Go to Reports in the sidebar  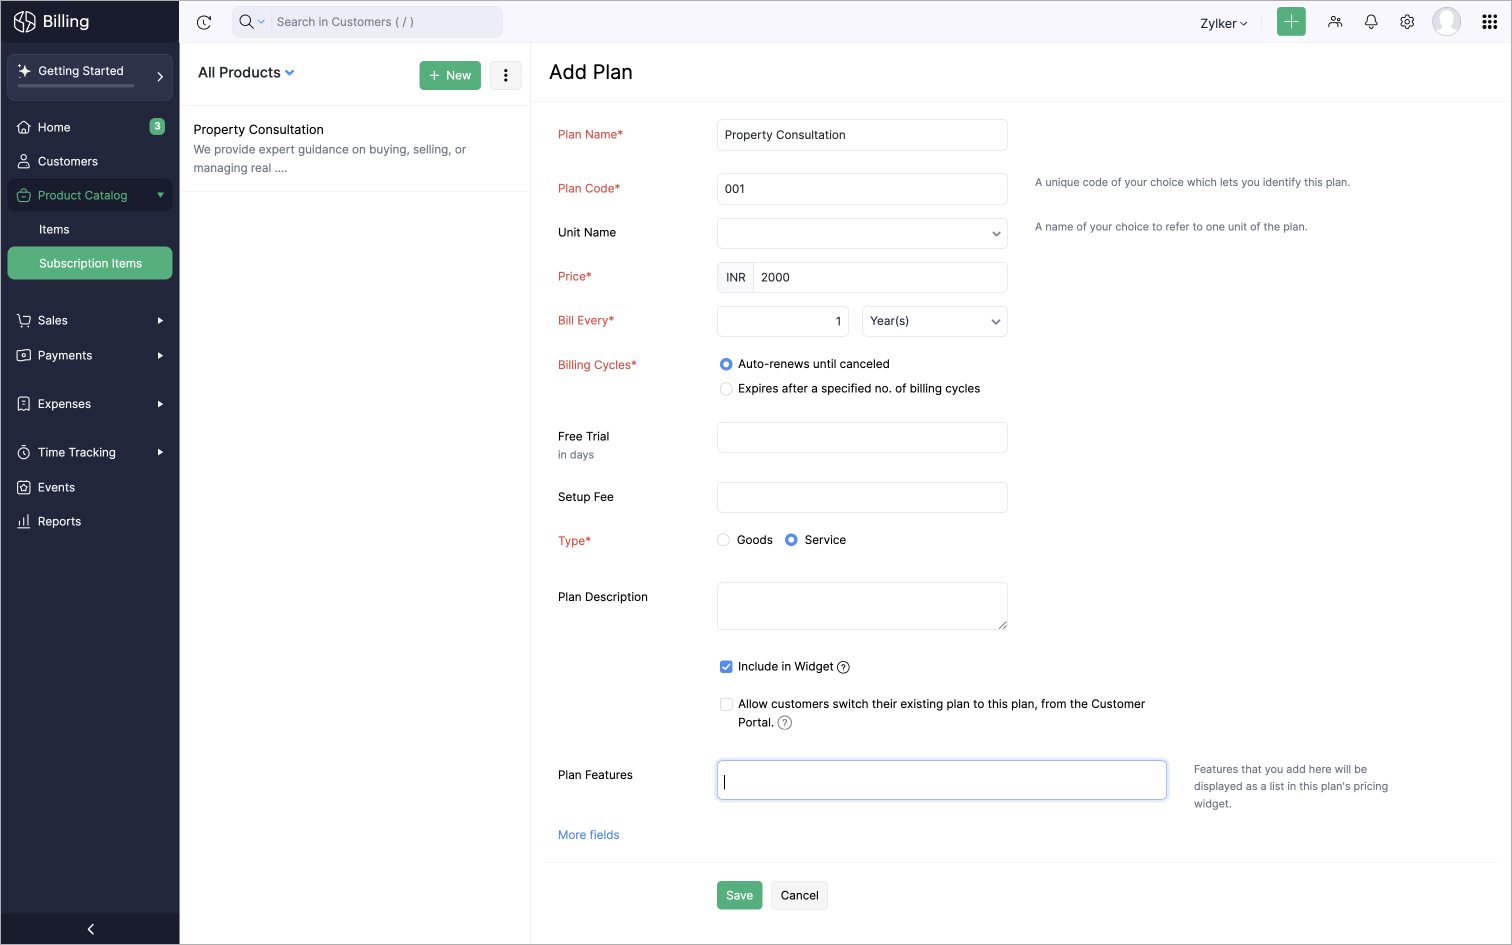(x=59, y=521)
